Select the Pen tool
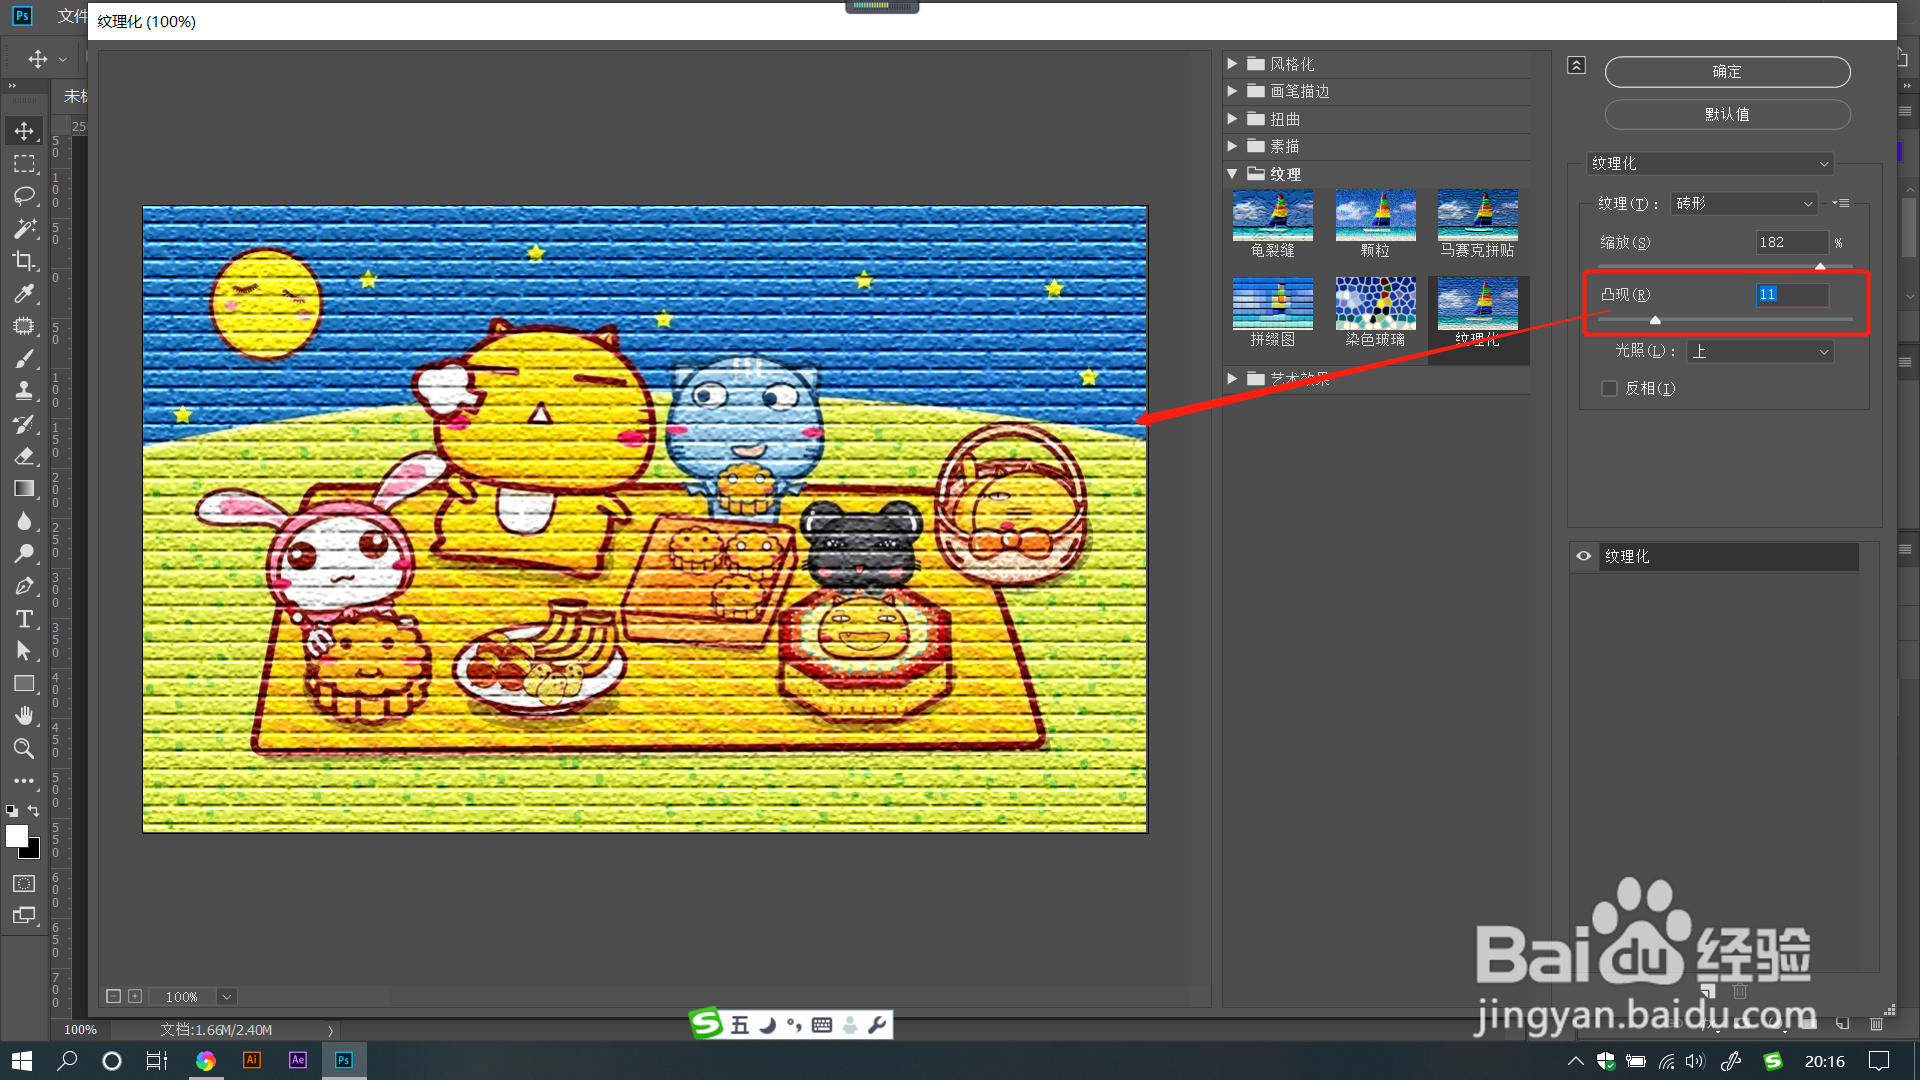This screenshot has height=1080, width=1920. point(24,586)
